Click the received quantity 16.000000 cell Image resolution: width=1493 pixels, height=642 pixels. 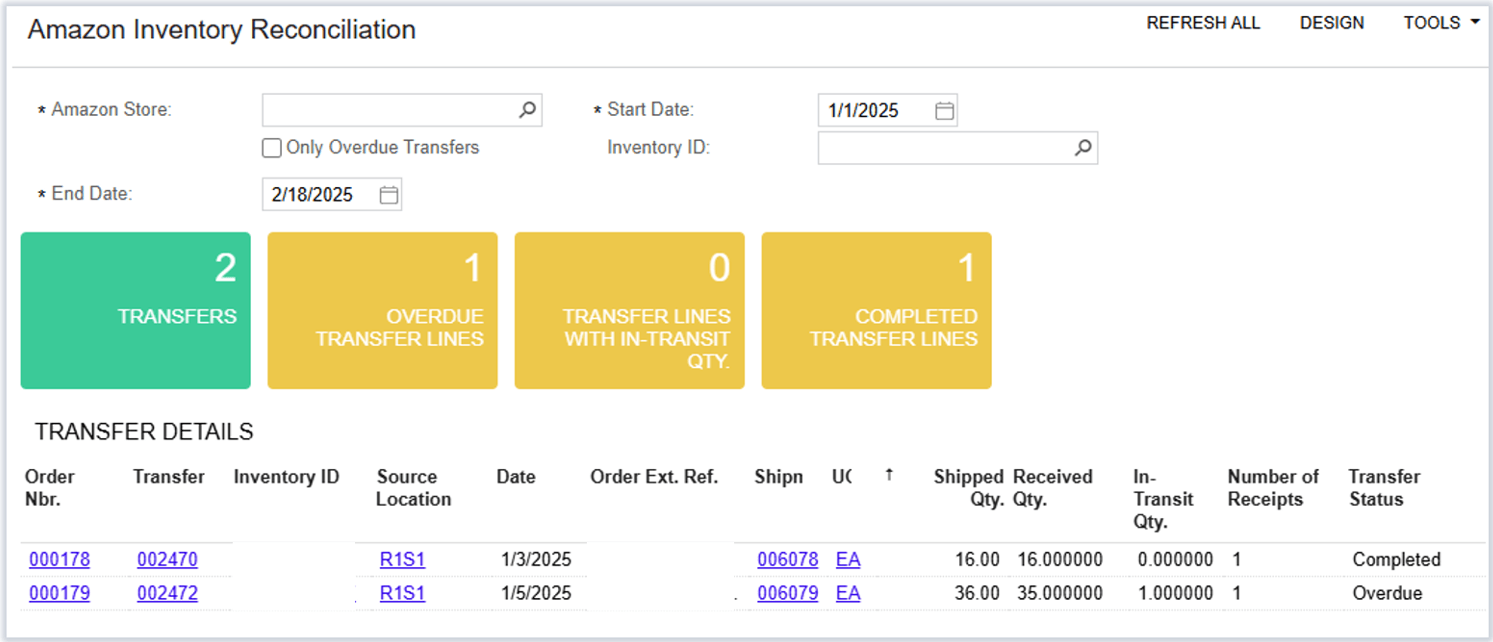click(1060, 559)
